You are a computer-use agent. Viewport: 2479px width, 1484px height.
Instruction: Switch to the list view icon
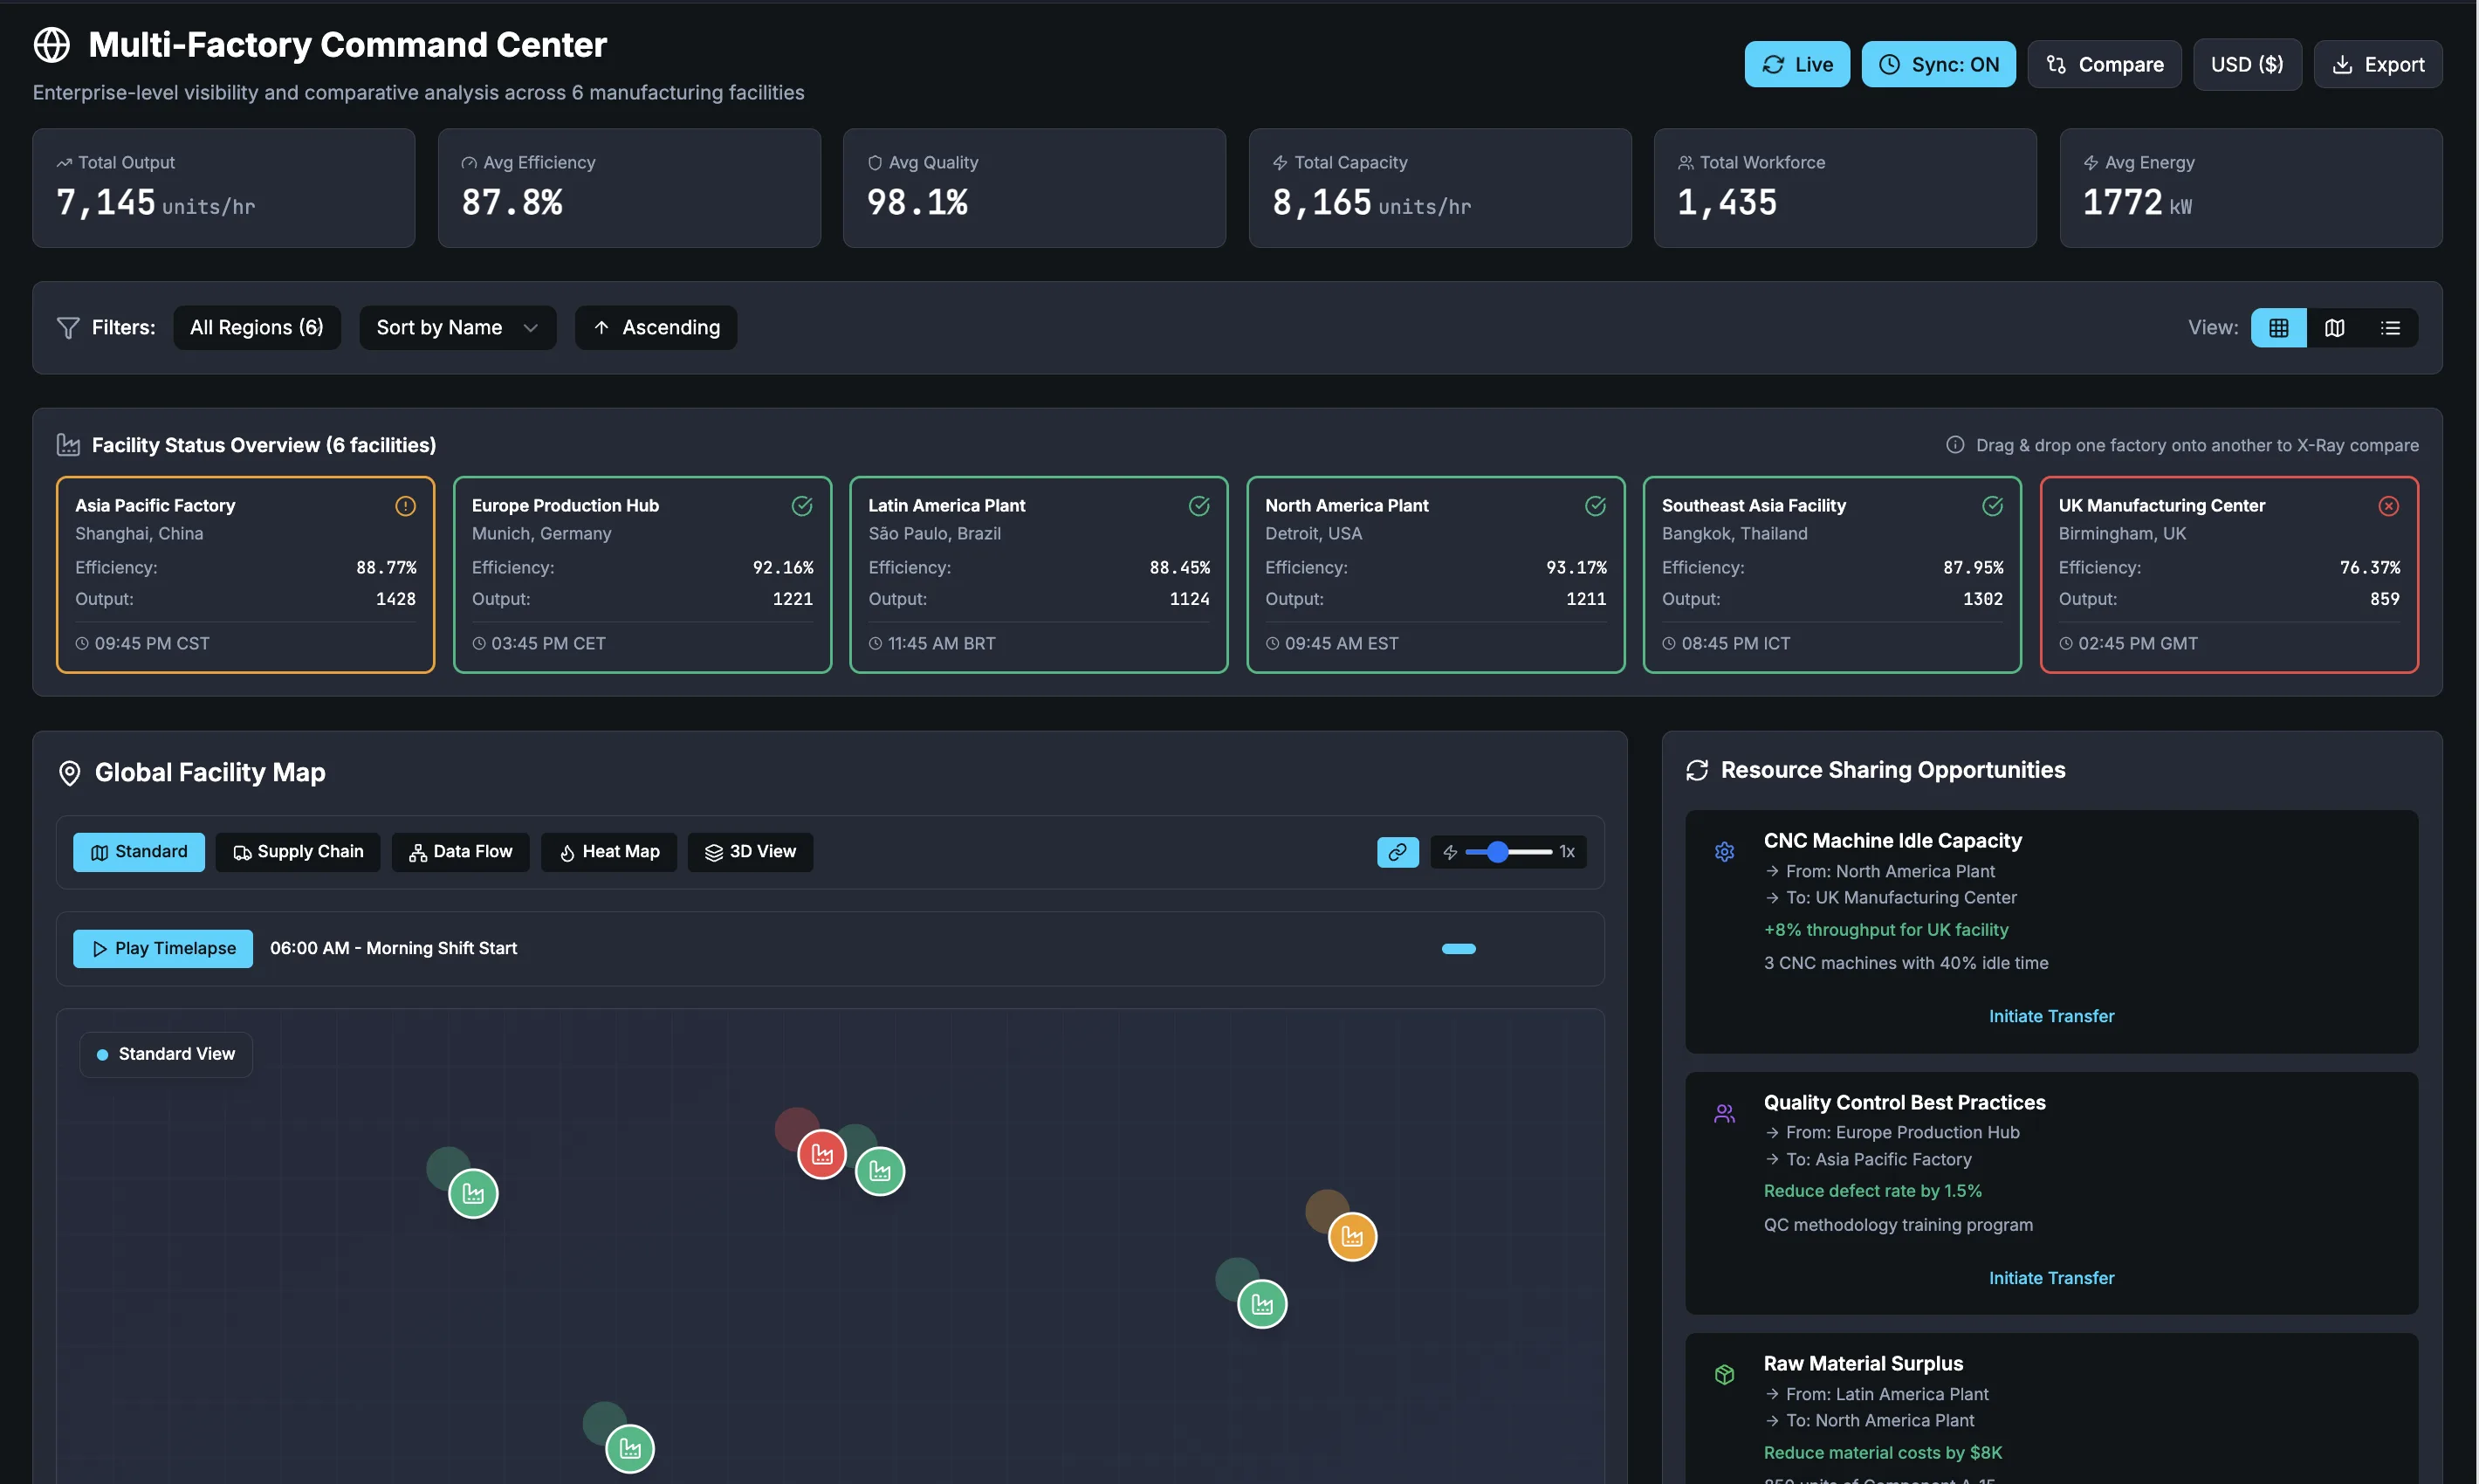coord(2390,328)
